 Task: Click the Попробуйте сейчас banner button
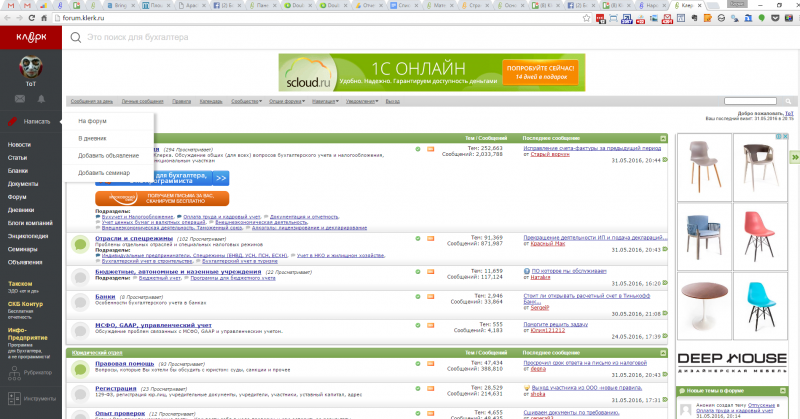[x=541, y=72]
